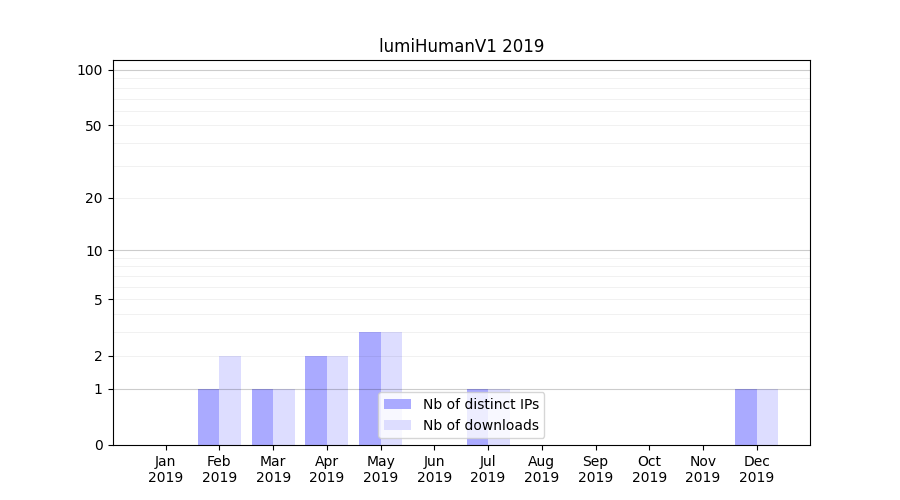The image size is (900, 500).
Task: Select the 'Nb of distinct IPs' legend label
Action: 480,404
